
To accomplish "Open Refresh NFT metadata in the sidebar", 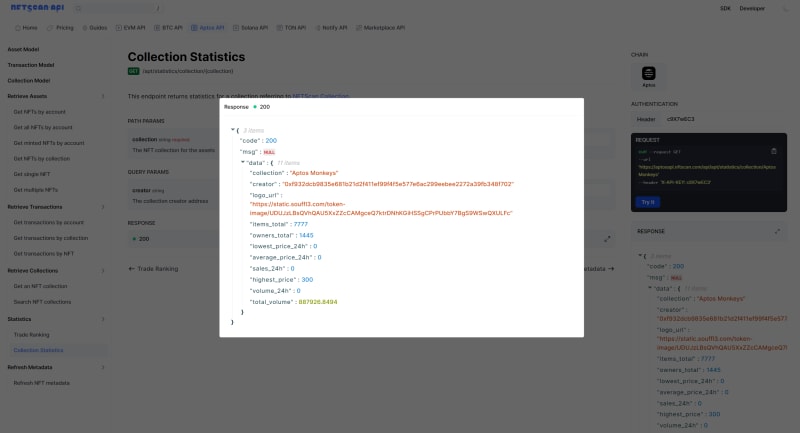I will coord(41,383).
